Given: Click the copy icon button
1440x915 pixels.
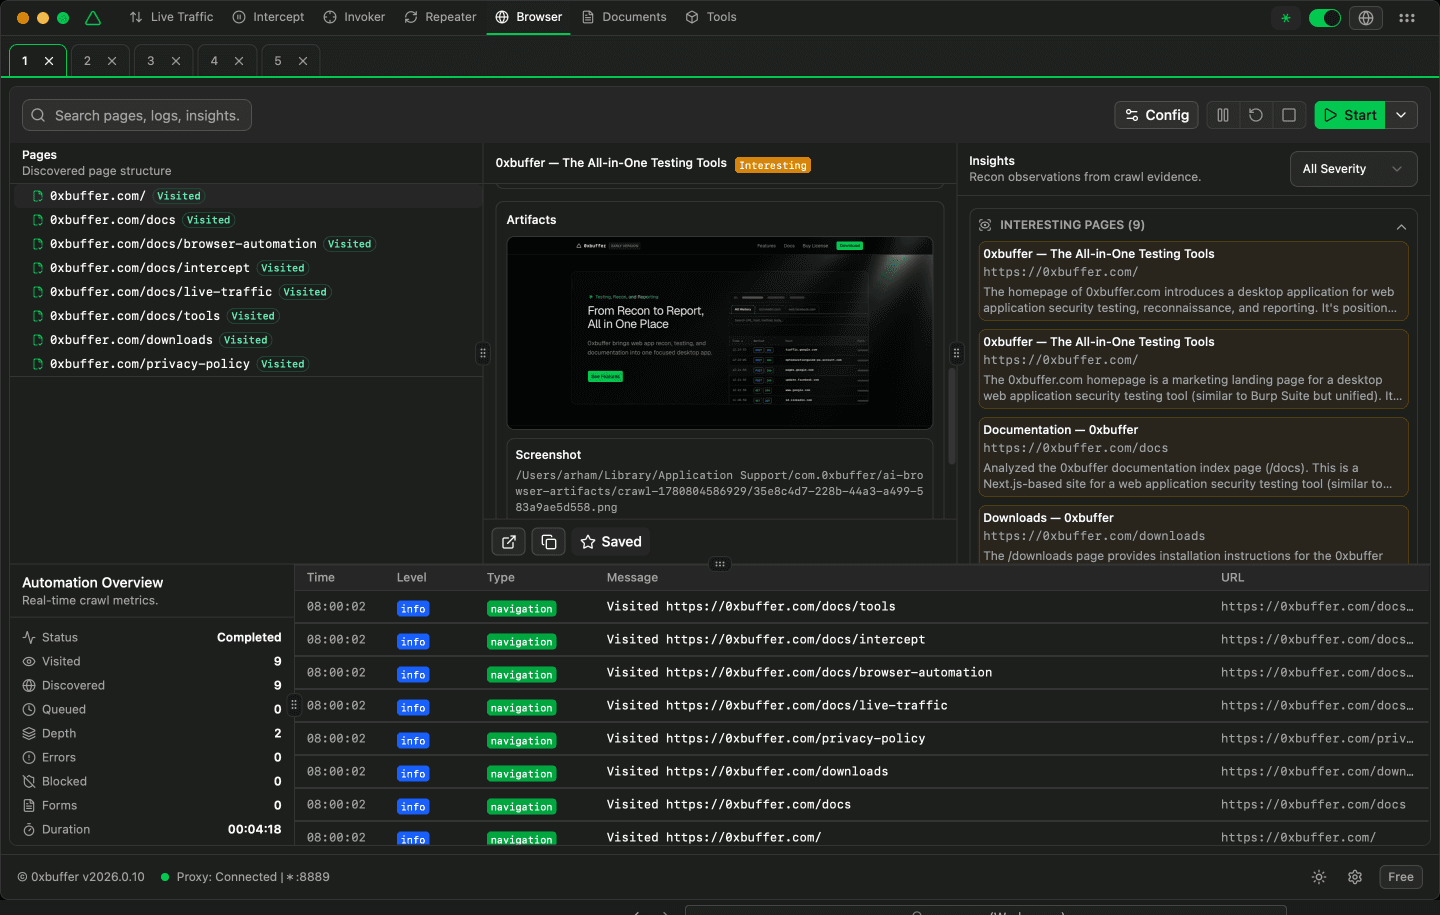Looking at the screenshot, I should [549, 542].
